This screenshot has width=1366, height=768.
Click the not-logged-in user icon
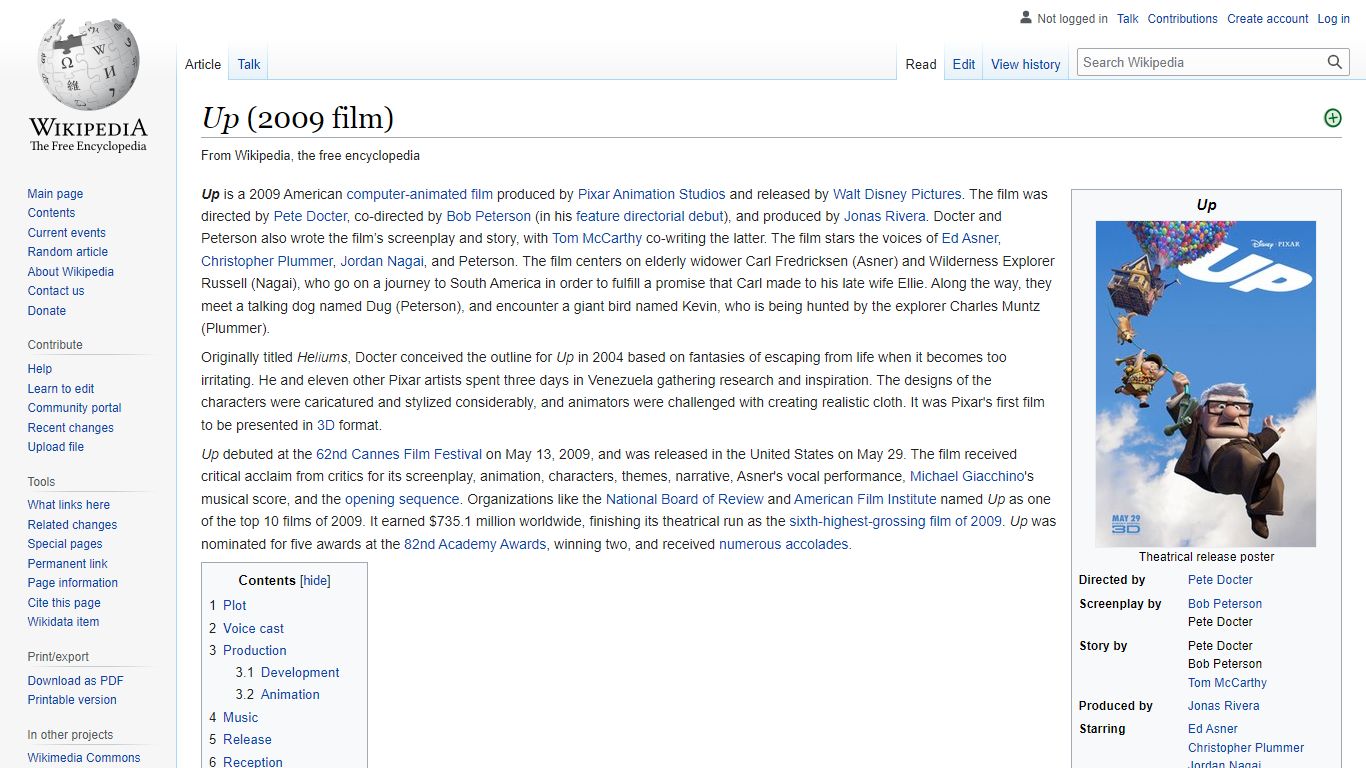[1025, 18]
